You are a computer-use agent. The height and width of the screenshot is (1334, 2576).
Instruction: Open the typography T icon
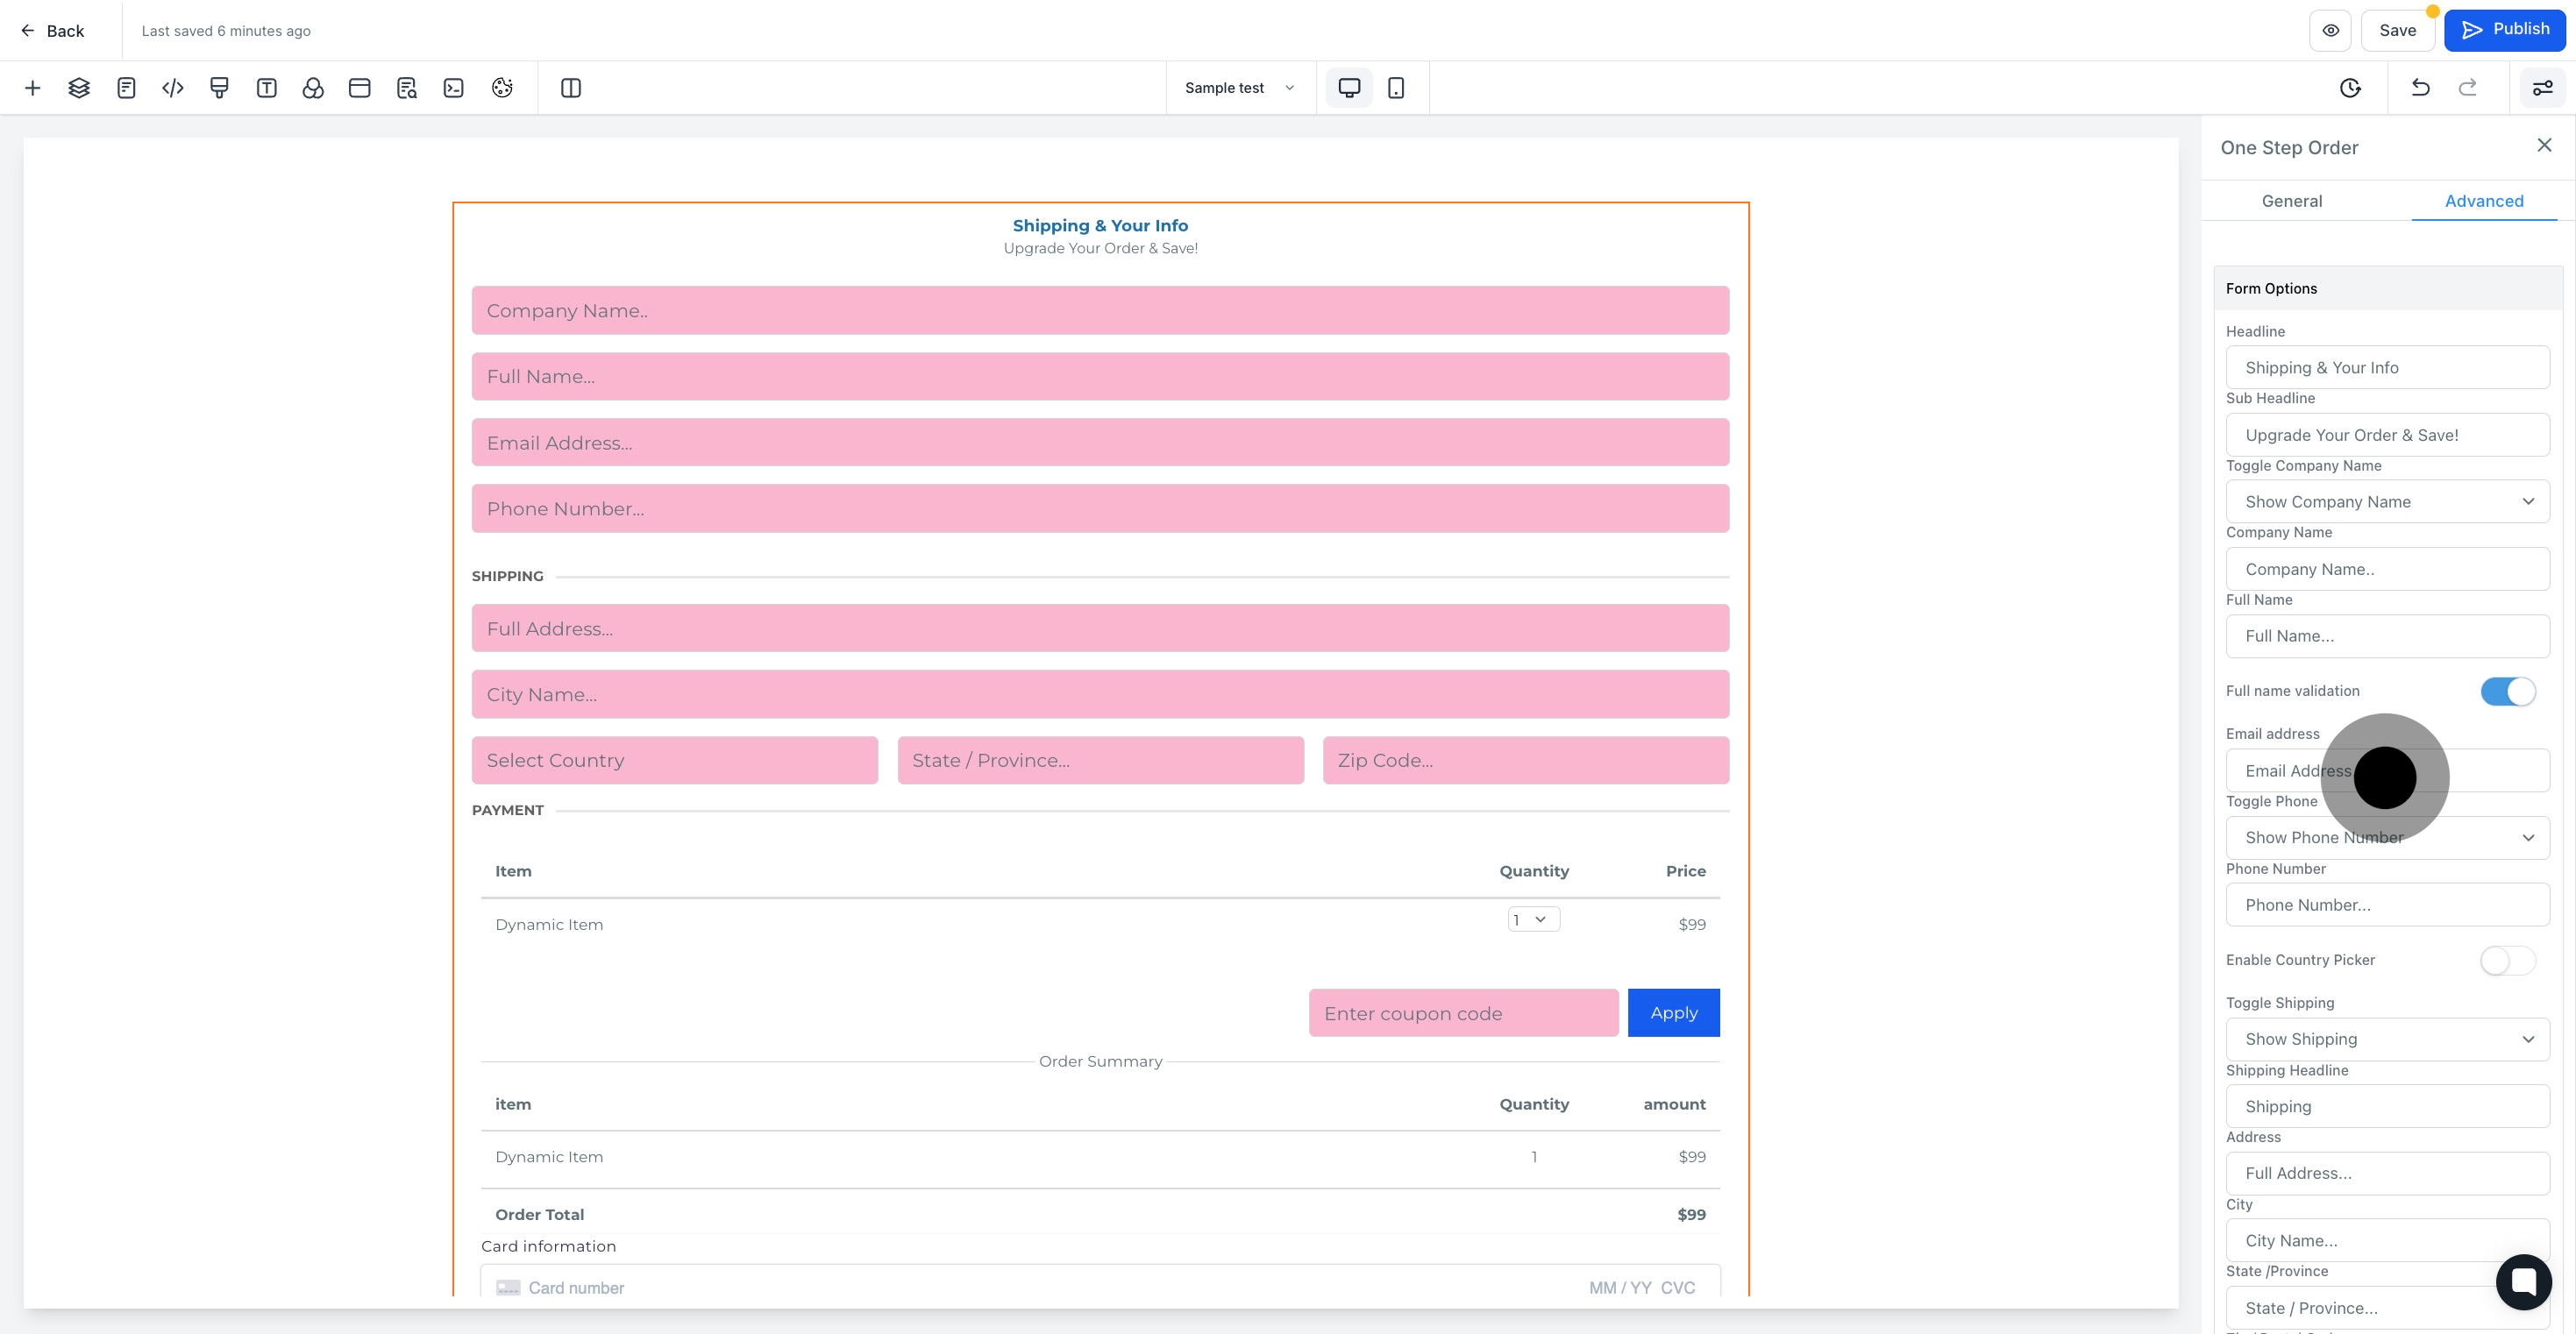click(x=266, y=88)
